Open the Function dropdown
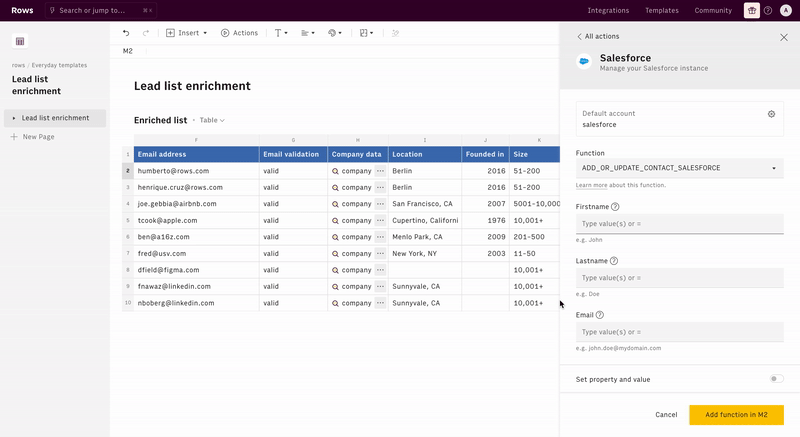This screenshot has width=800, height=437. pos(680,168)
